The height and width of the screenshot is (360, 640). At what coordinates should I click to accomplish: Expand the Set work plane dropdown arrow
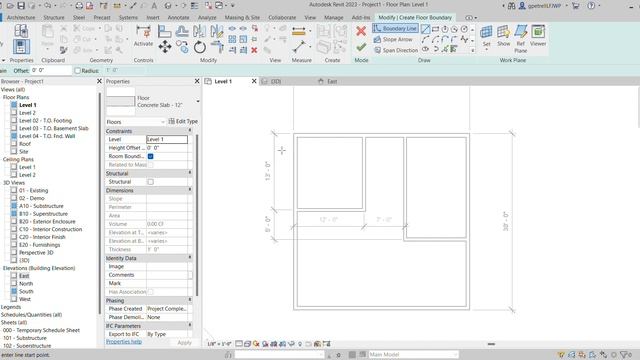[x=486, y=50]
